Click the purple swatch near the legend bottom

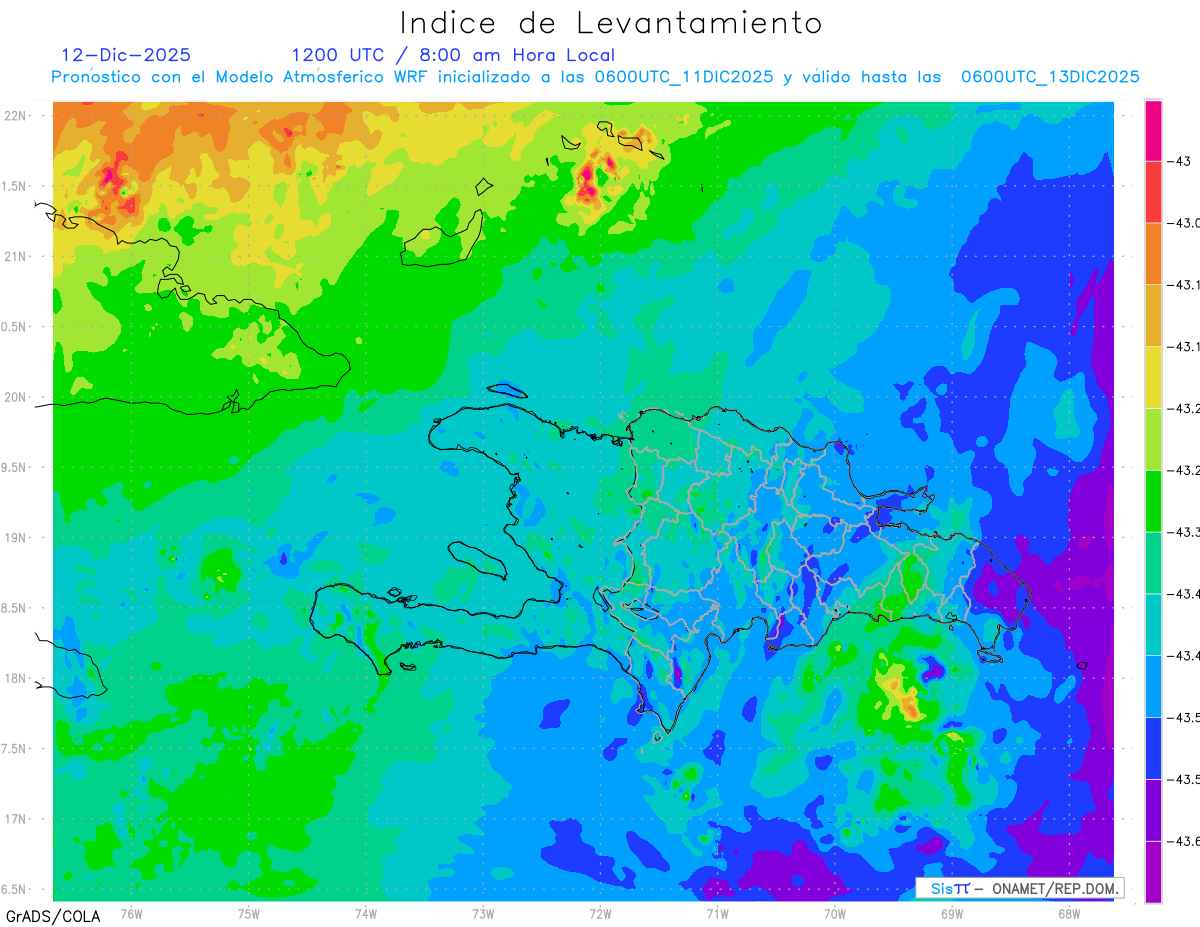(x=1153, y=810)
